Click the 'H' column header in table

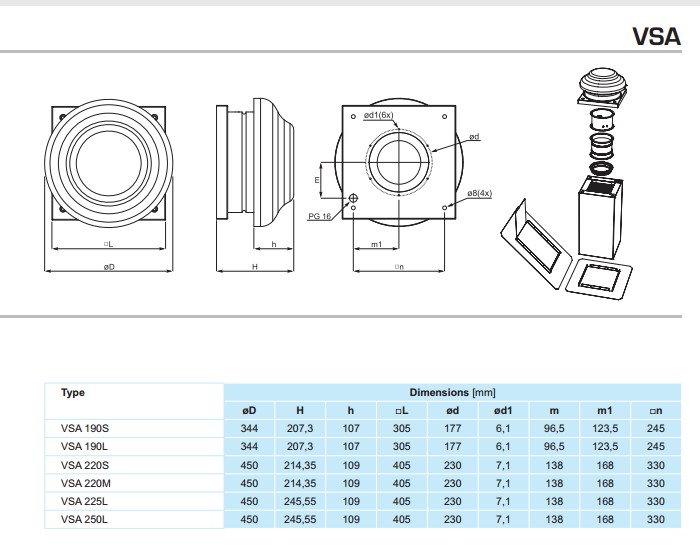coord(300,410)
